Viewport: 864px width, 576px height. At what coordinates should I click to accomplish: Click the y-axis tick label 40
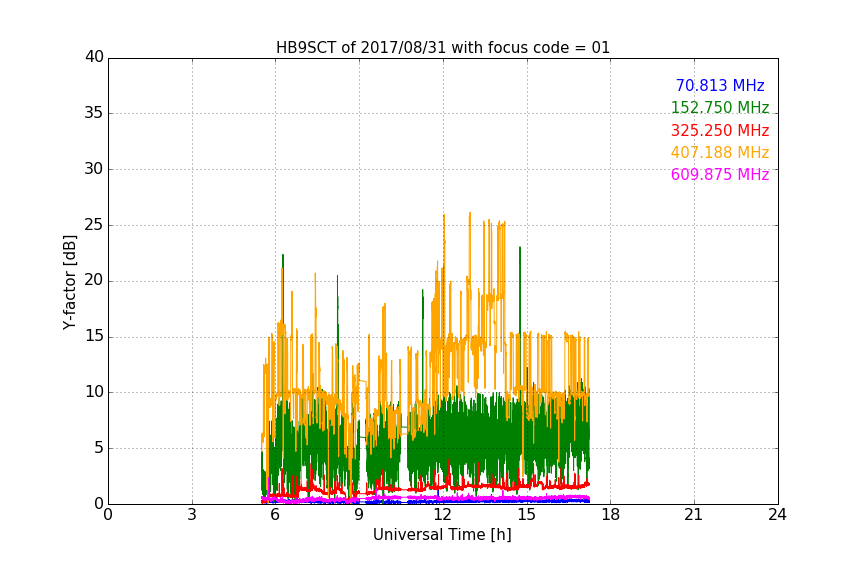pos(94,57)
